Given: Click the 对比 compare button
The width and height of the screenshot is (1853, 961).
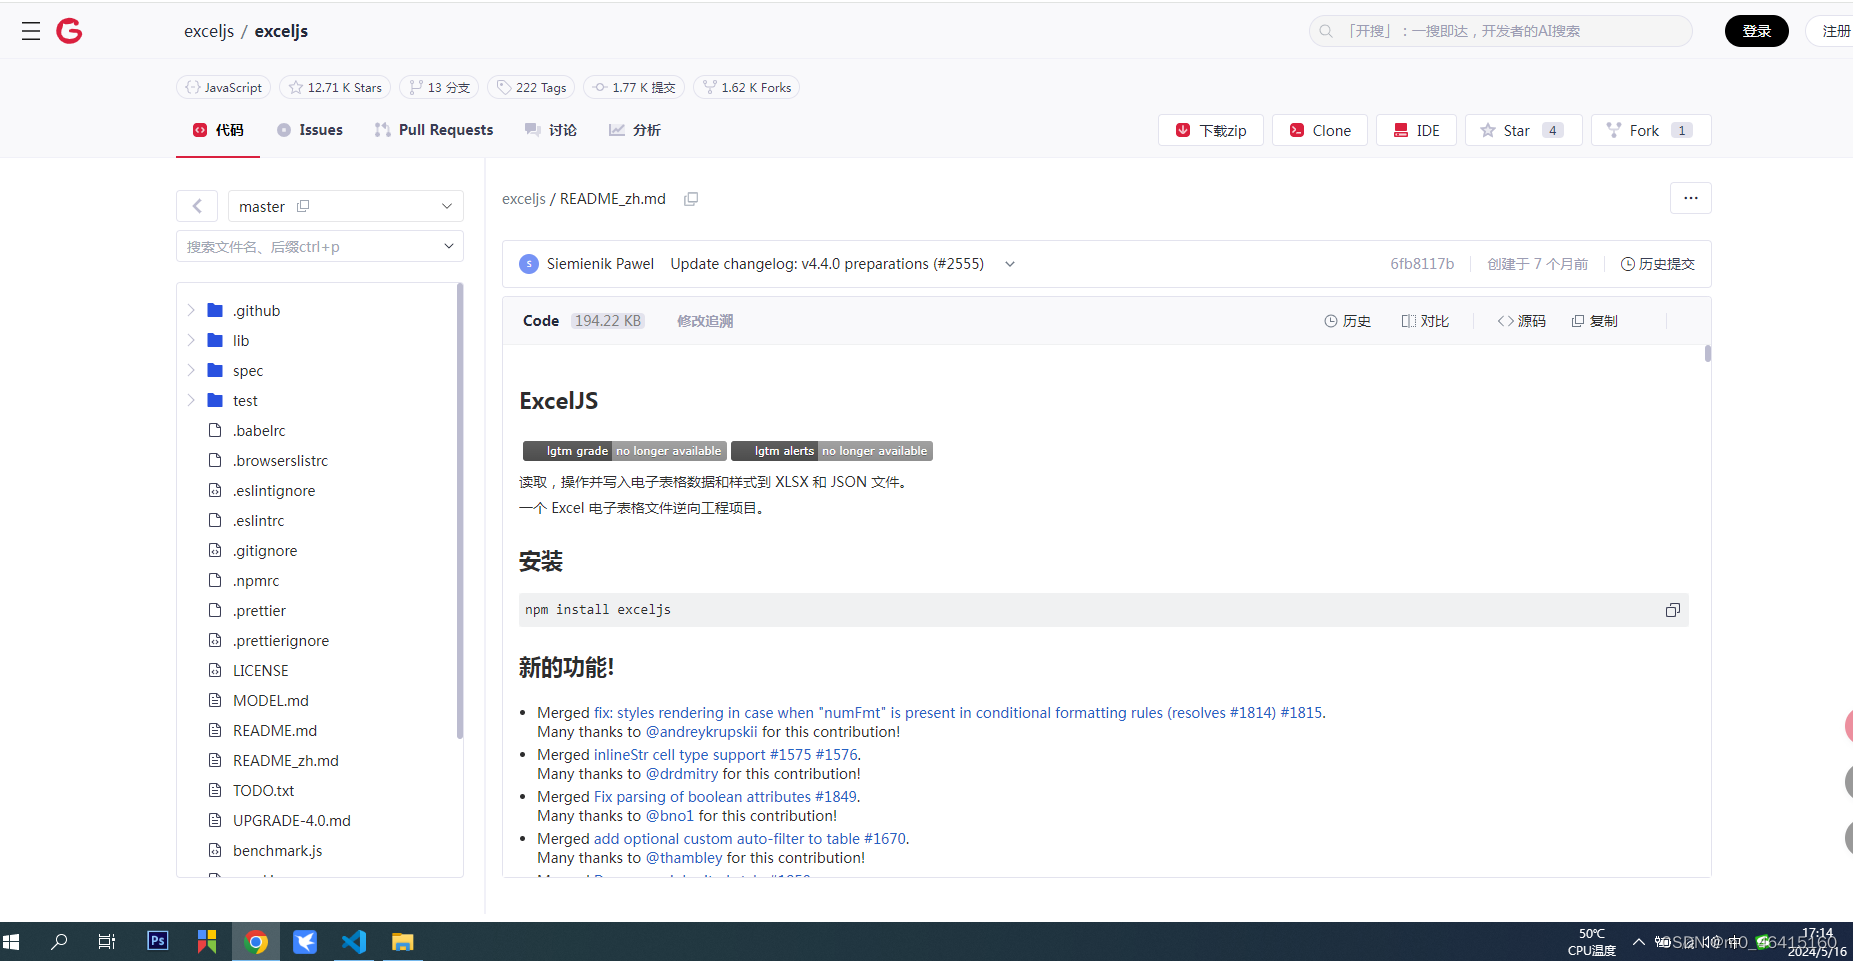Looking at the screenshot, I should [1425, 321].
